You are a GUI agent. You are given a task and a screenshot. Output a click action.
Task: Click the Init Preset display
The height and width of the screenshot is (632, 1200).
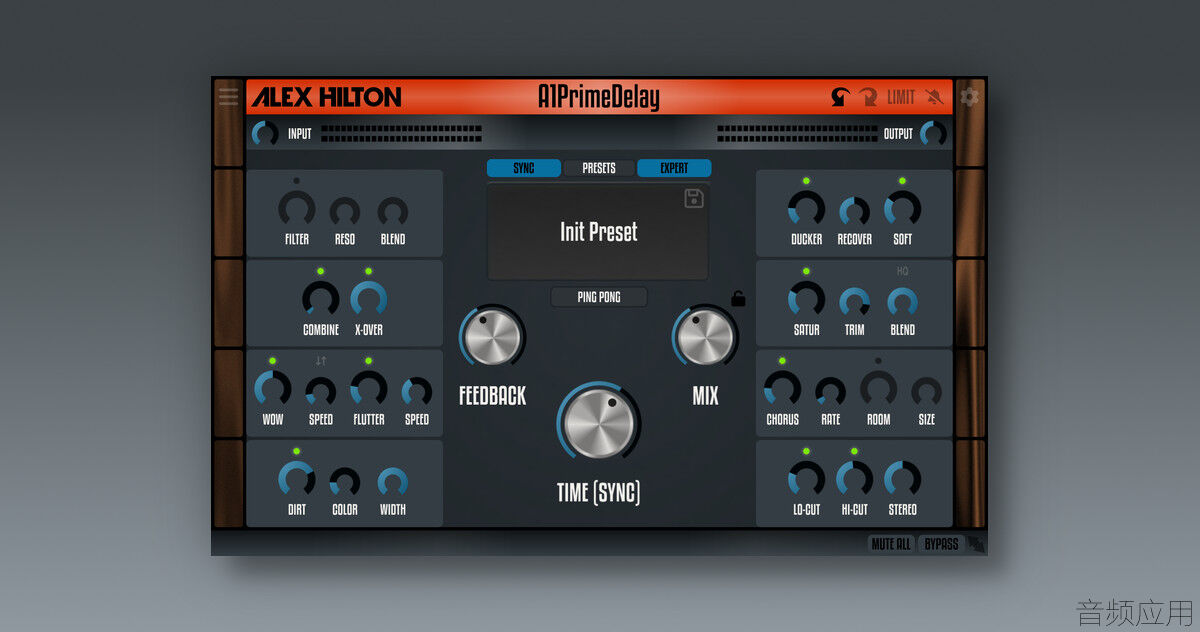(598, 232)
